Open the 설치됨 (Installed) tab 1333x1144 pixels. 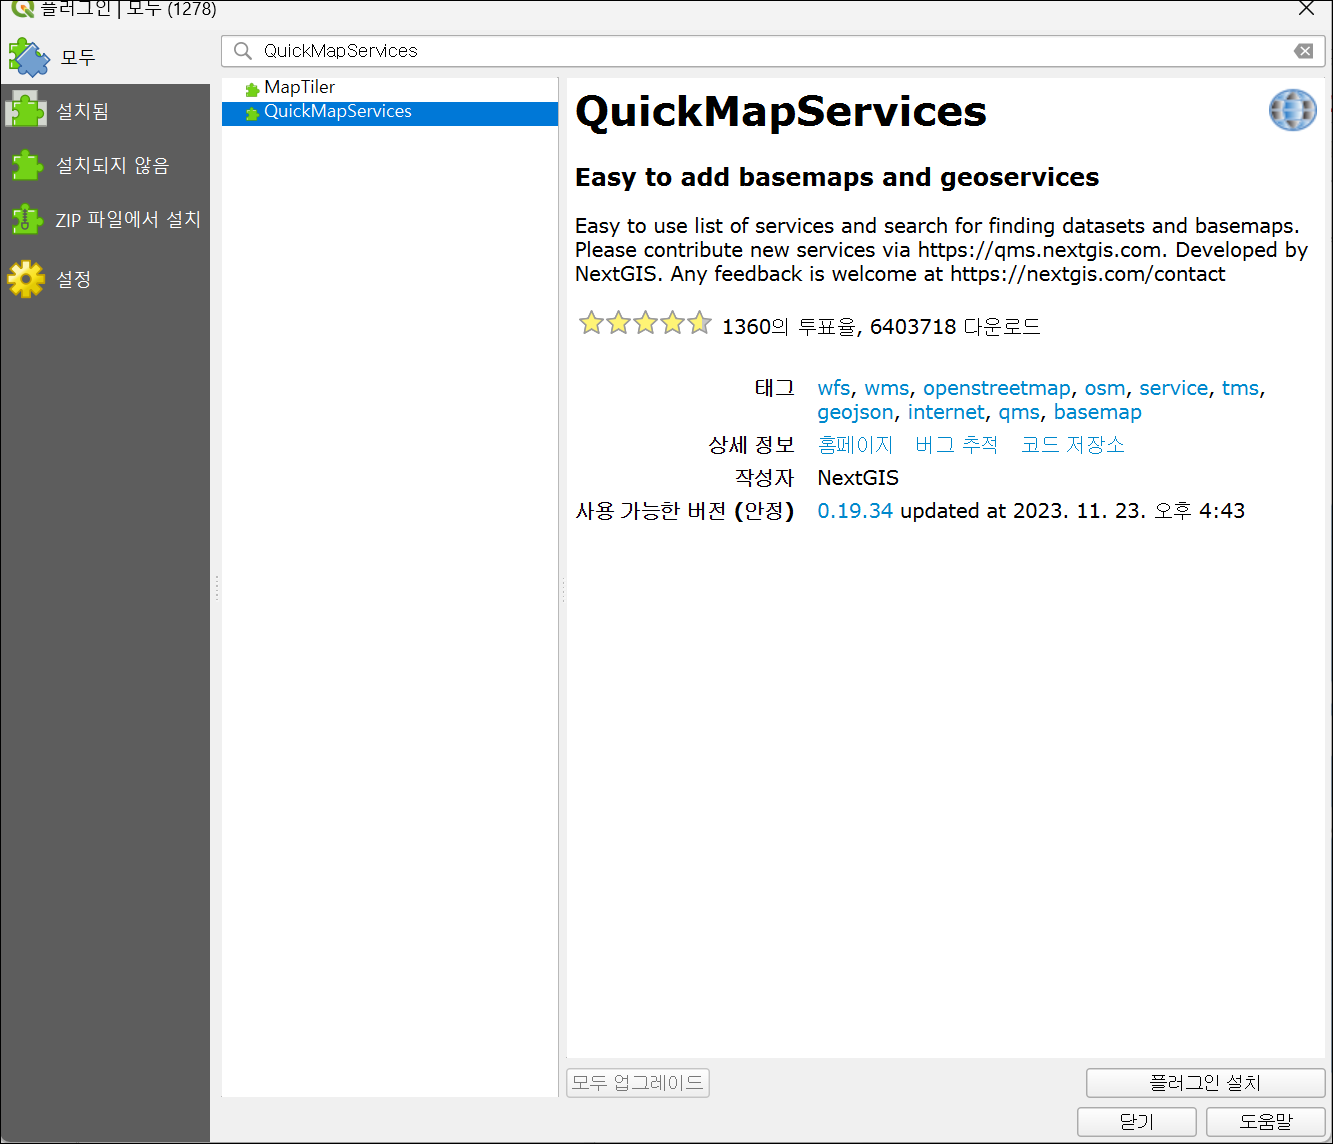click(x=105, y=111)
